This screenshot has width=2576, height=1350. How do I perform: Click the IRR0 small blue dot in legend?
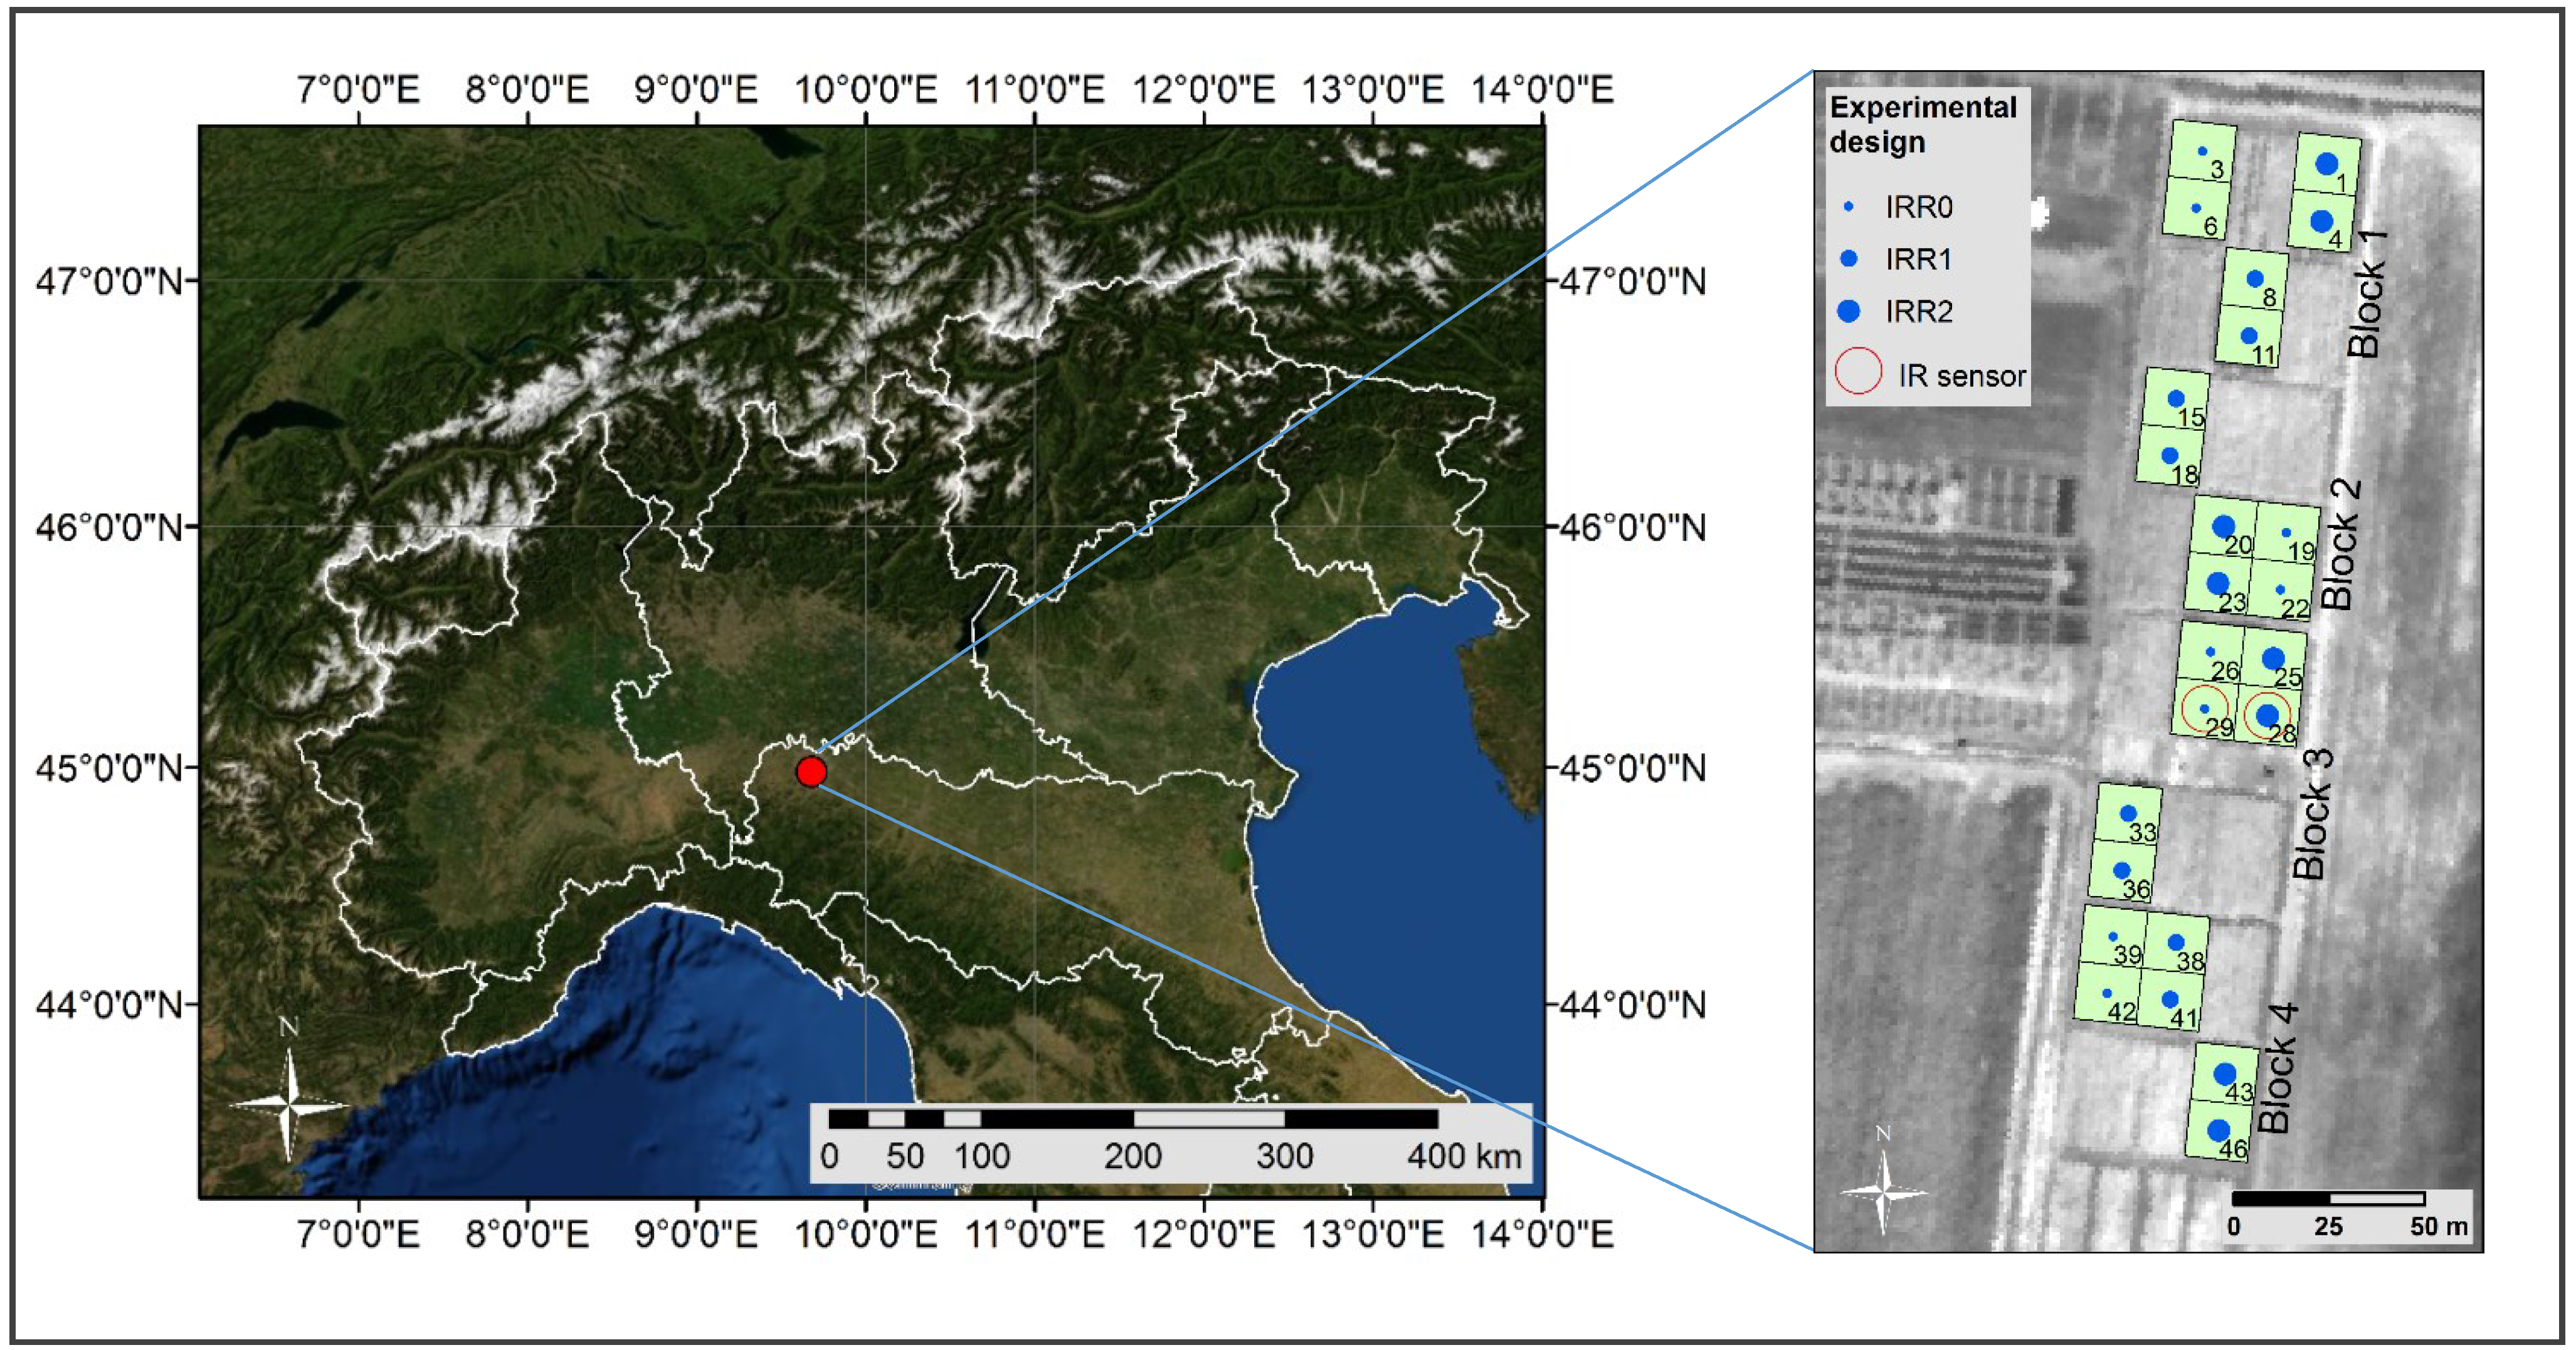(x=1848, y=207)
